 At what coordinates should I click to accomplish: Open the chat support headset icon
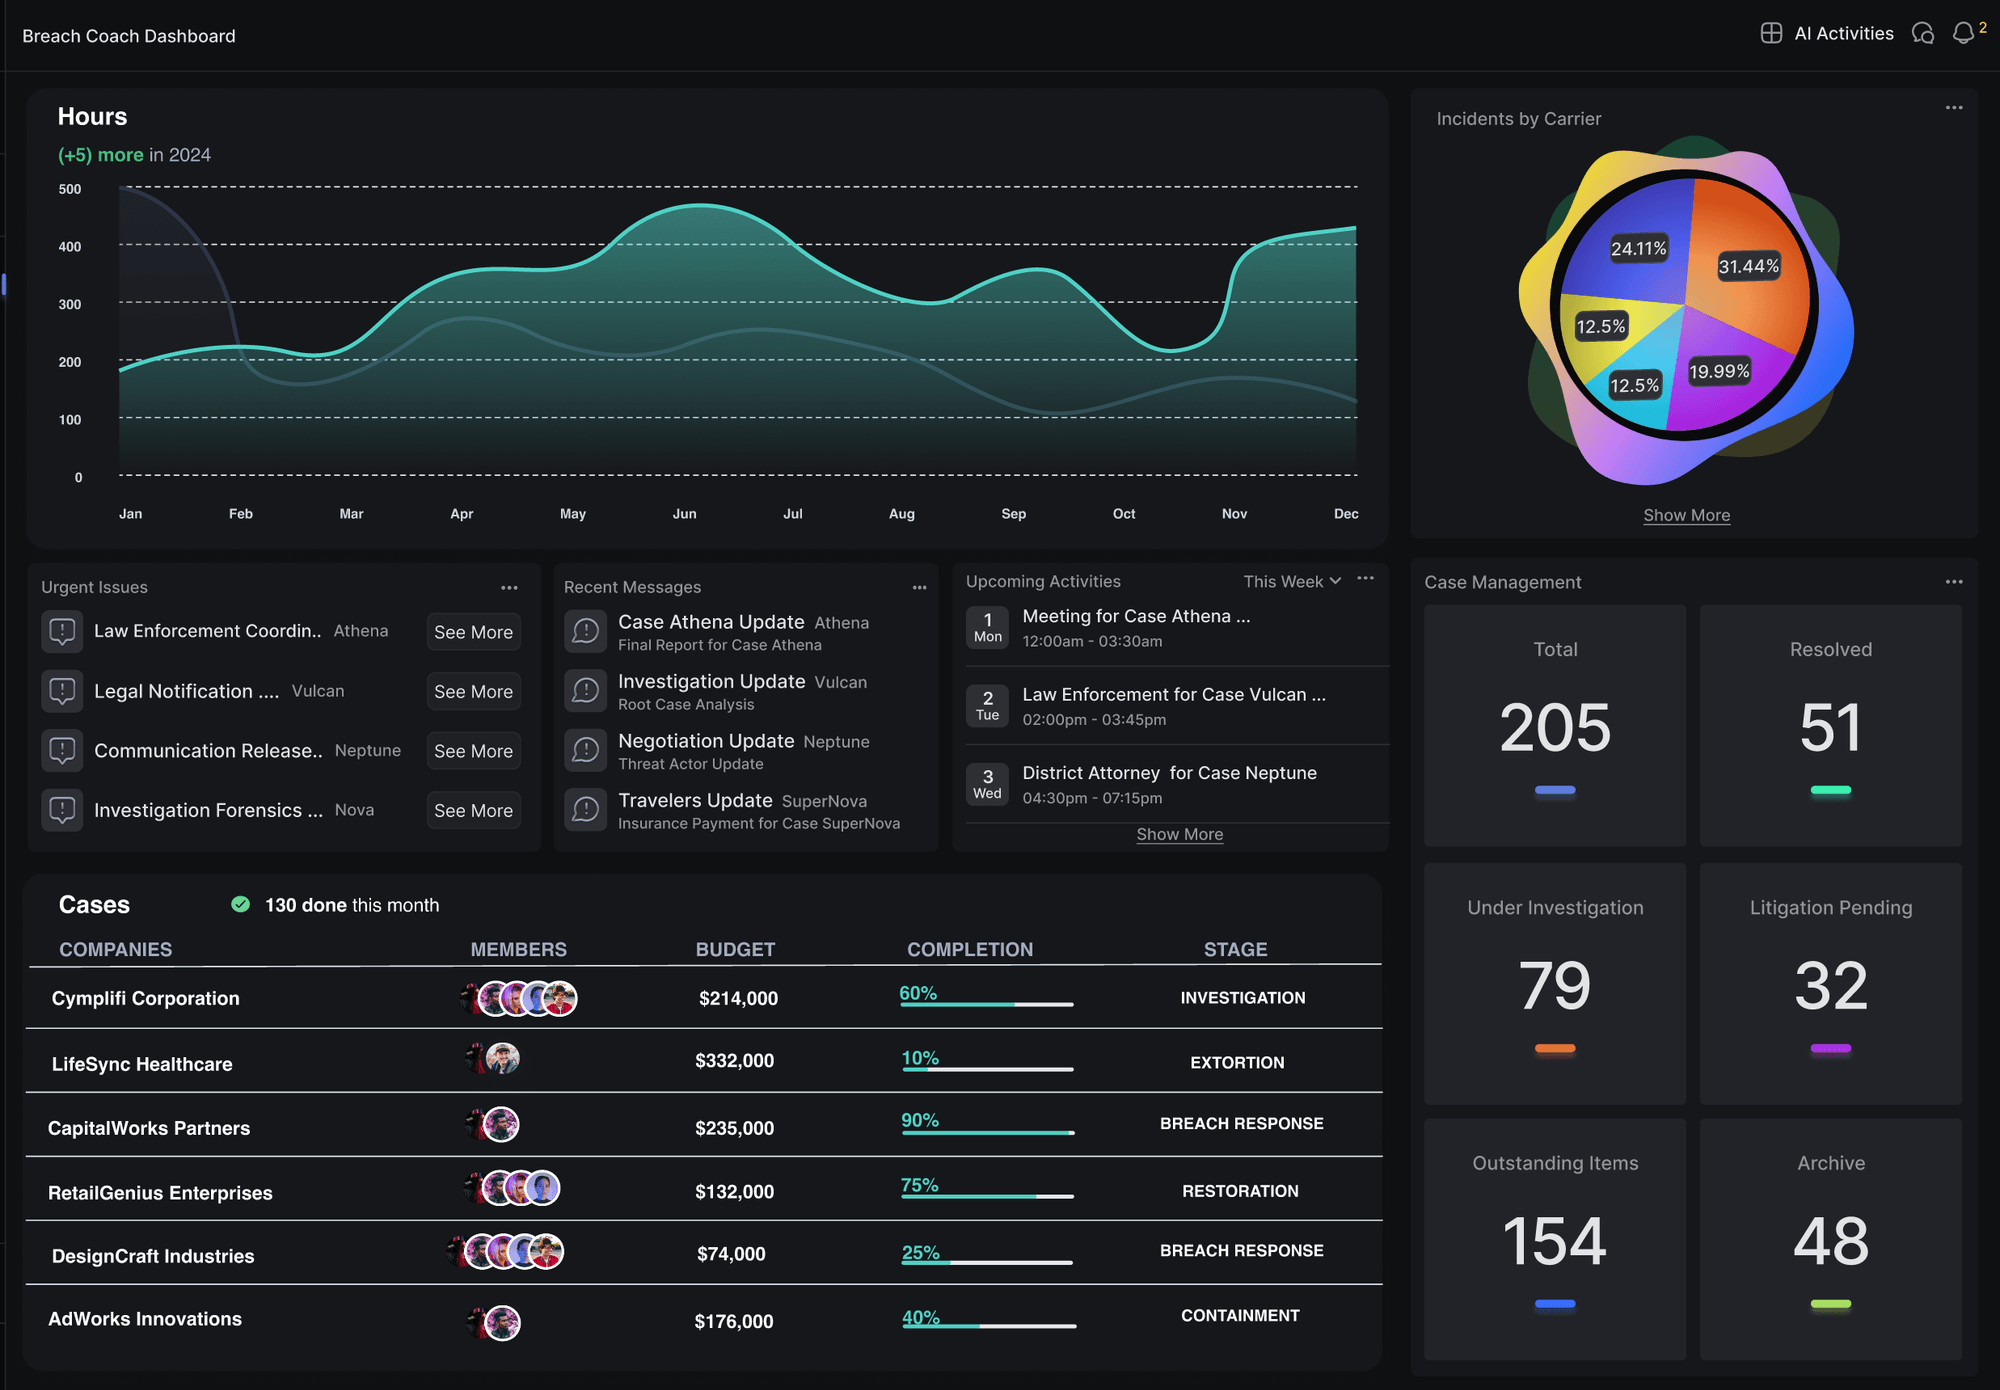[x=1922, y=33]
